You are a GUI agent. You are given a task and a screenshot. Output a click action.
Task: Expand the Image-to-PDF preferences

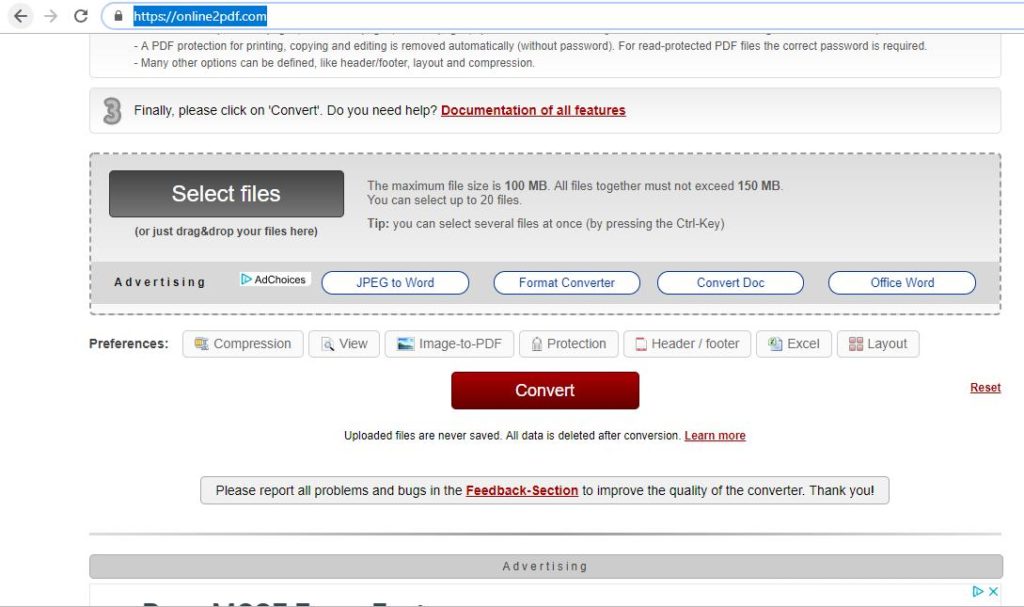pos(449,344)
